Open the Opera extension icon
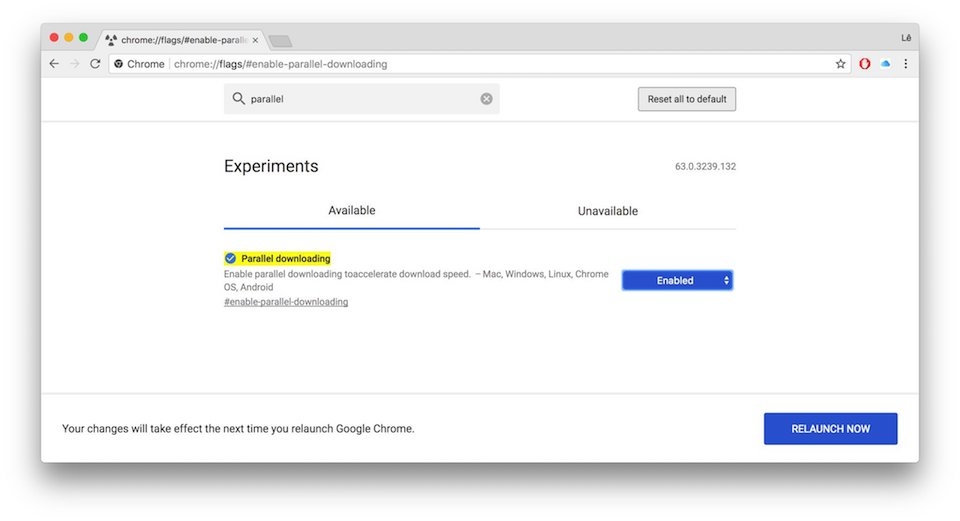The height and width of the screenshot is (521, 960). tap(864, 64)
